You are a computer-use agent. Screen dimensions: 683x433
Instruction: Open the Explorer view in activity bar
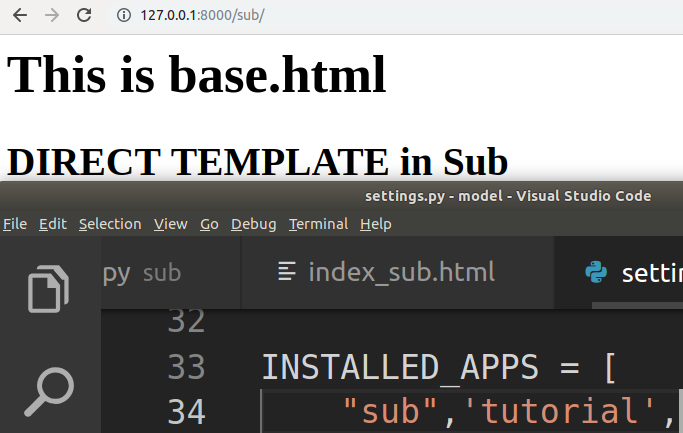48,288
